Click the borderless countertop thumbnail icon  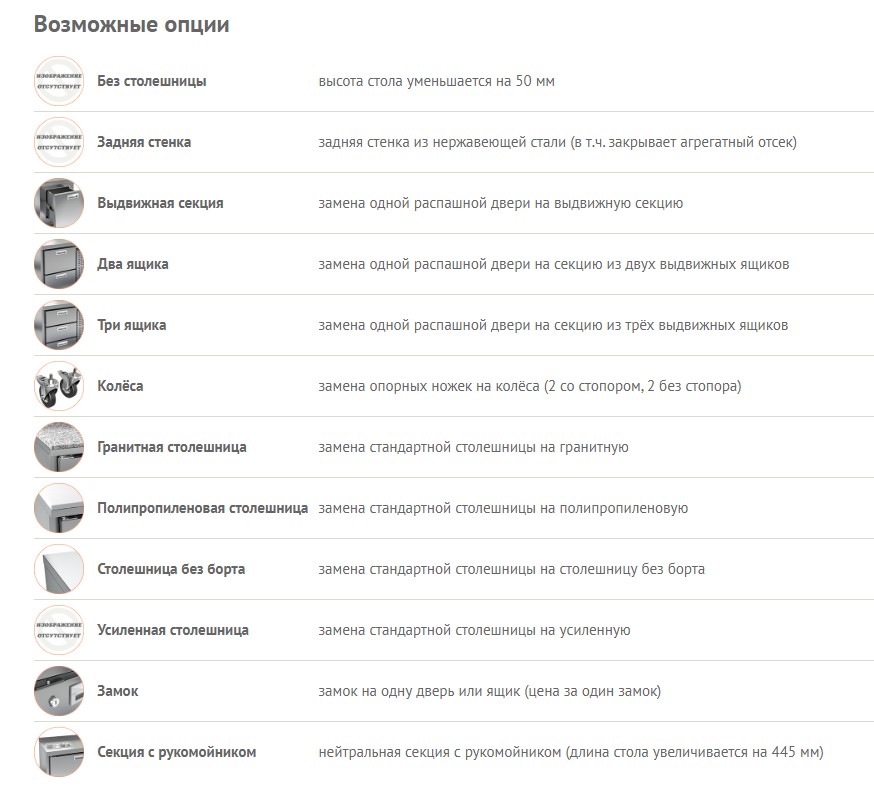click(59, 569)
